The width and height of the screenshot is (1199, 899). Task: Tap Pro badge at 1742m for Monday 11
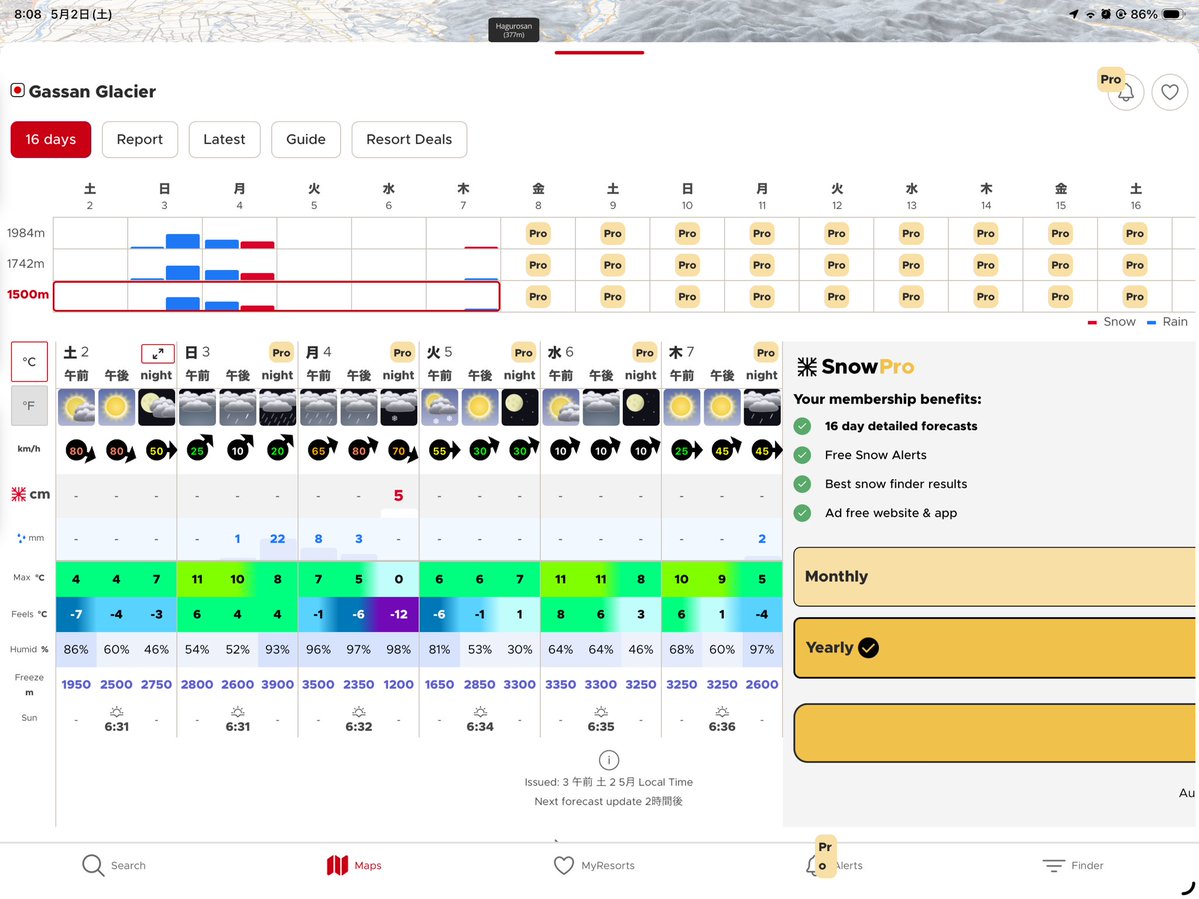click(x=762, y=265)
